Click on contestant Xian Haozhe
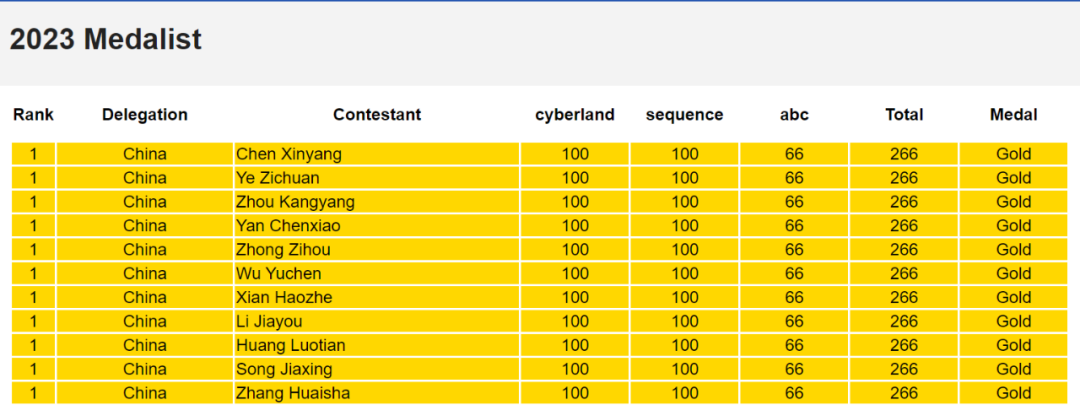Screen dimensions: 1080x405 [x=284, y=298]
